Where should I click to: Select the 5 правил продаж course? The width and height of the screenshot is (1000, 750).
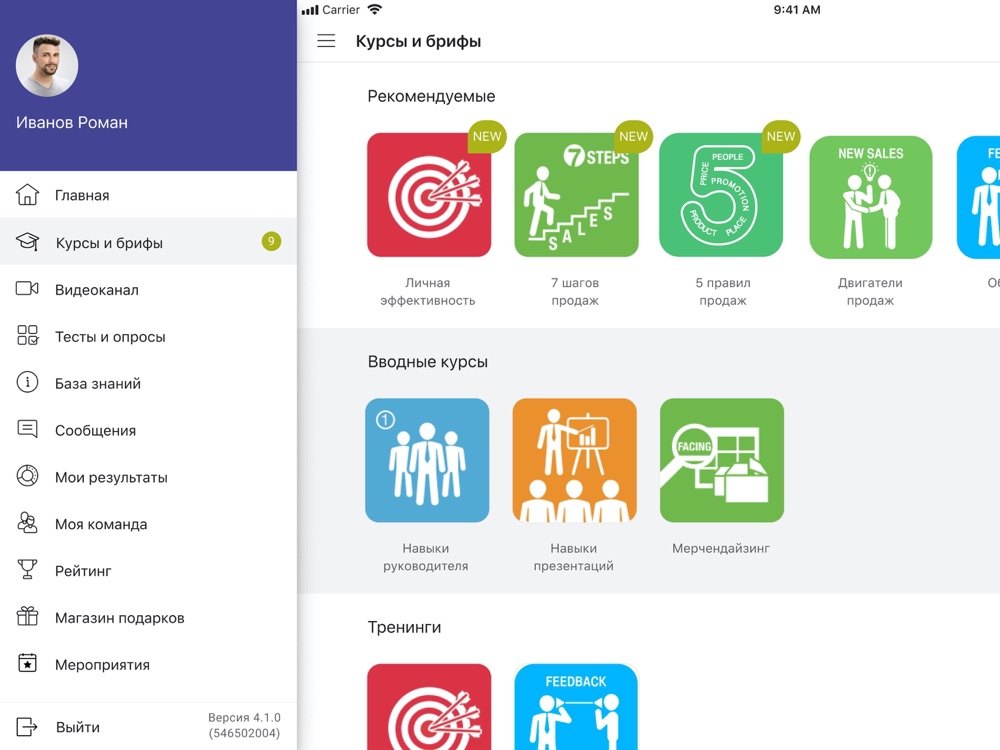721,195
